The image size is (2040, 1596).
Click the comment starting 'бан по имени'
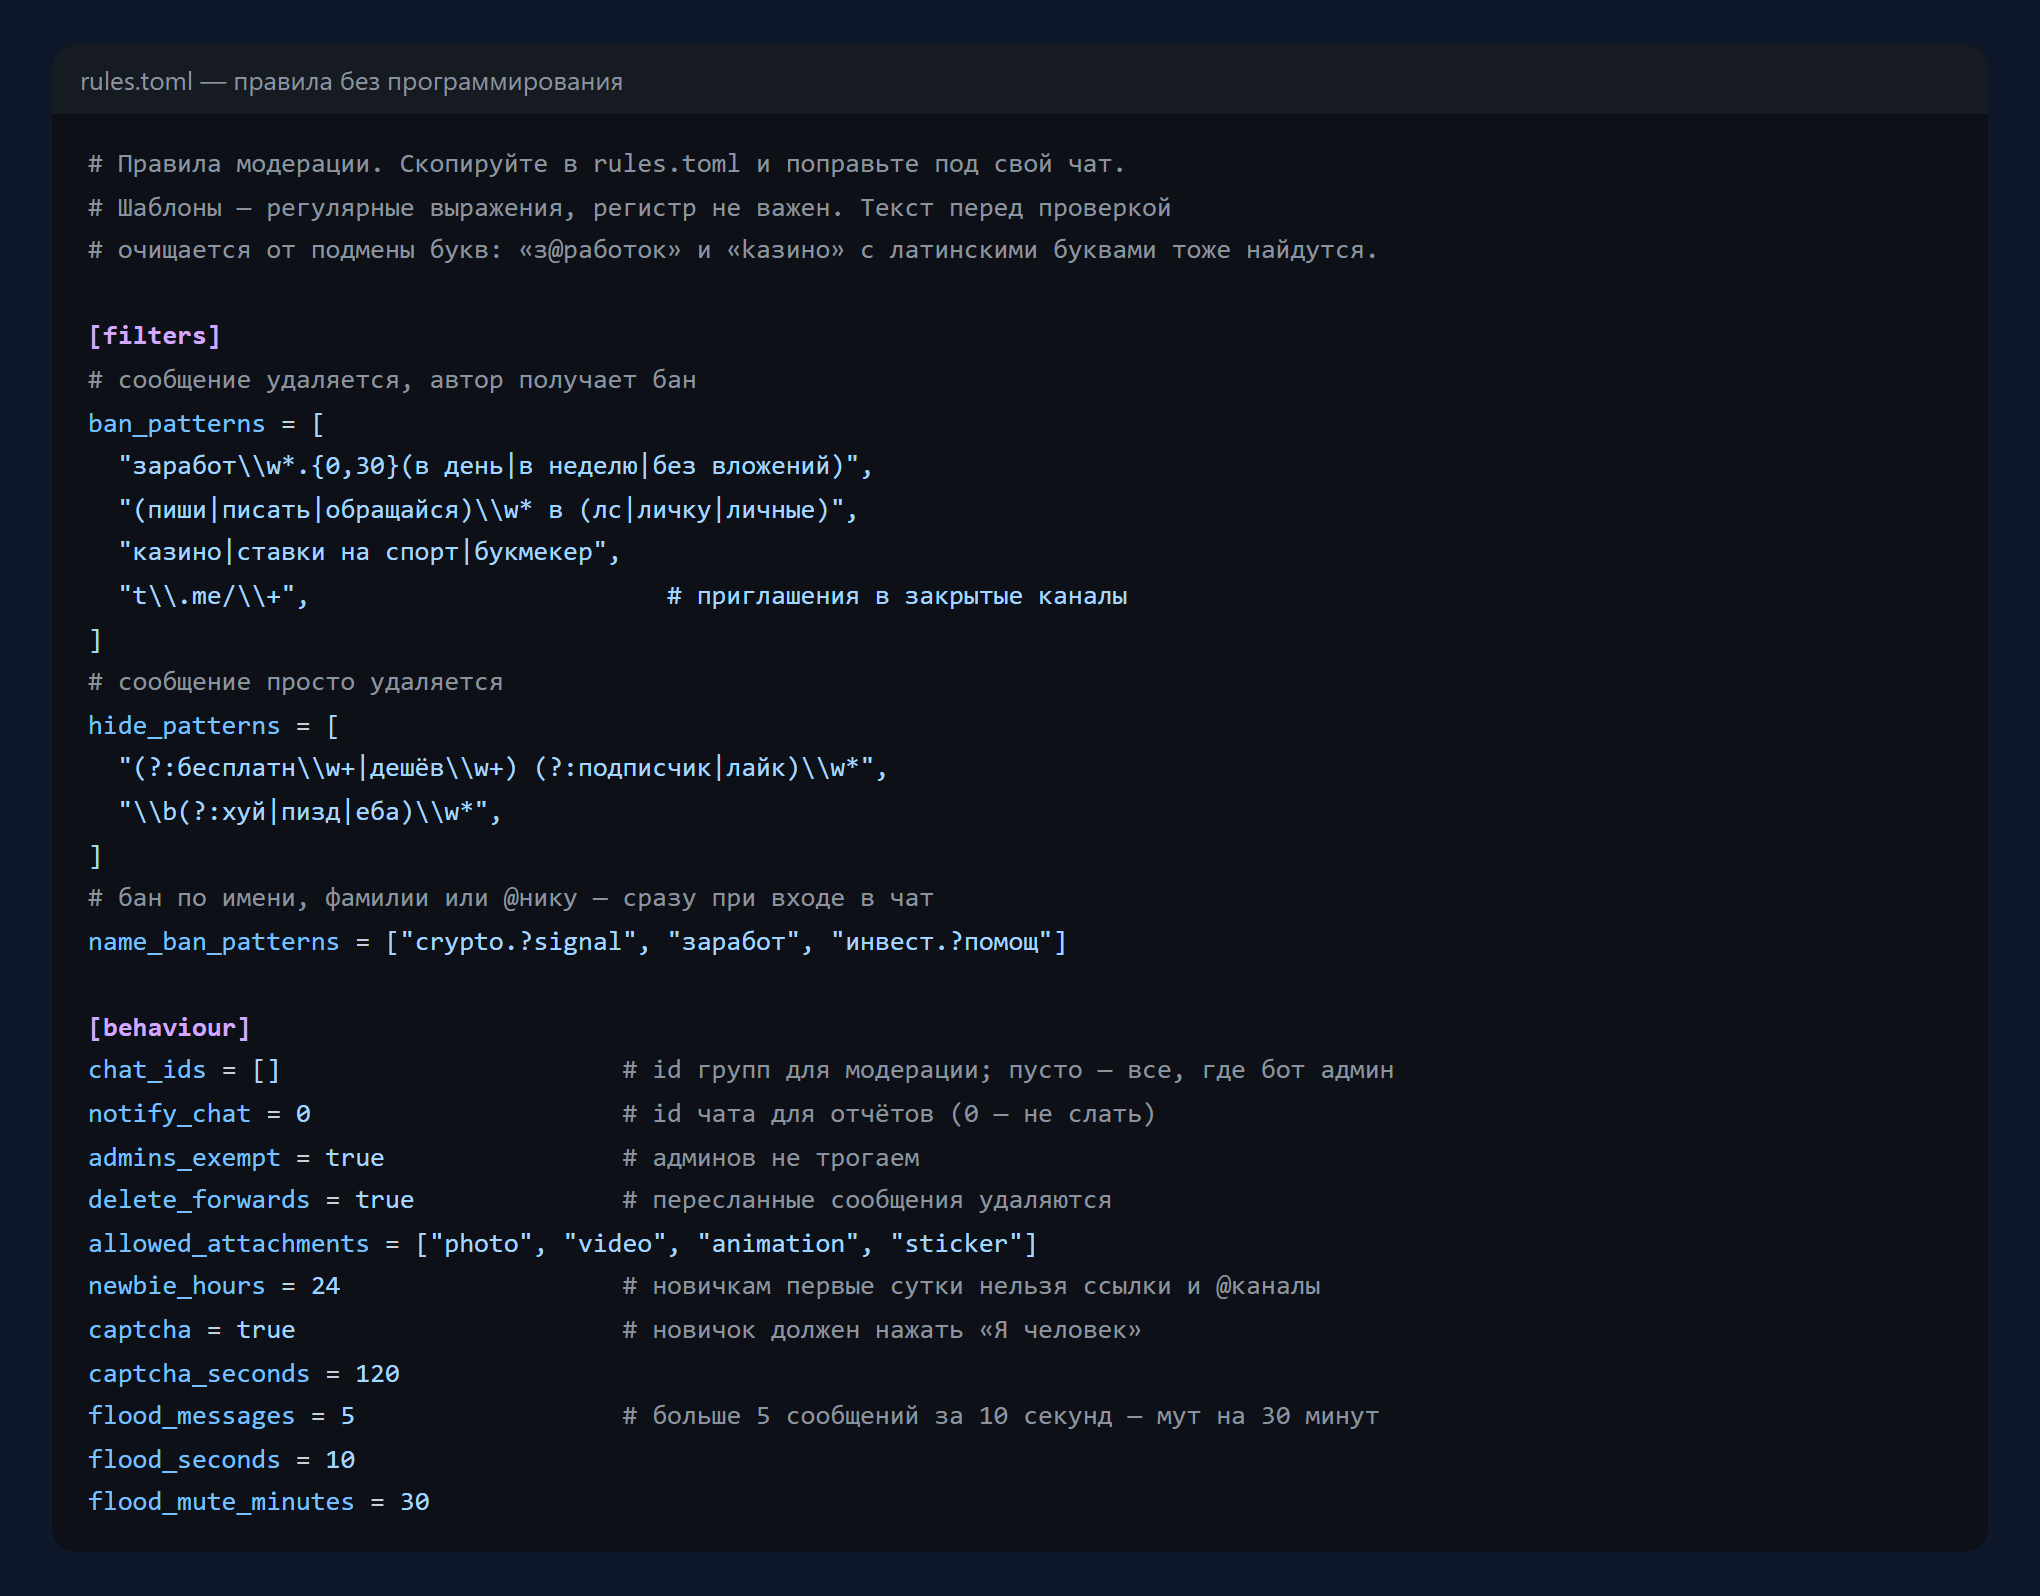tap(511, 898)
